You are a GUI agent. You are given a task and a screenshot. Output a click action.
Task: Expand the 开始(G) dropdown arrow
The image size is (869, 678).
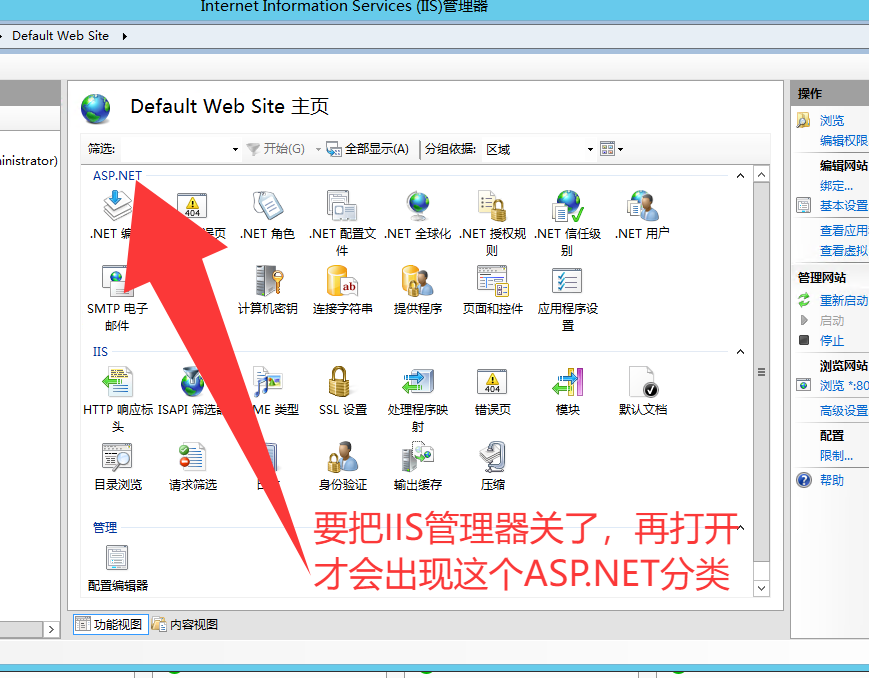click(x=318, y=149)
